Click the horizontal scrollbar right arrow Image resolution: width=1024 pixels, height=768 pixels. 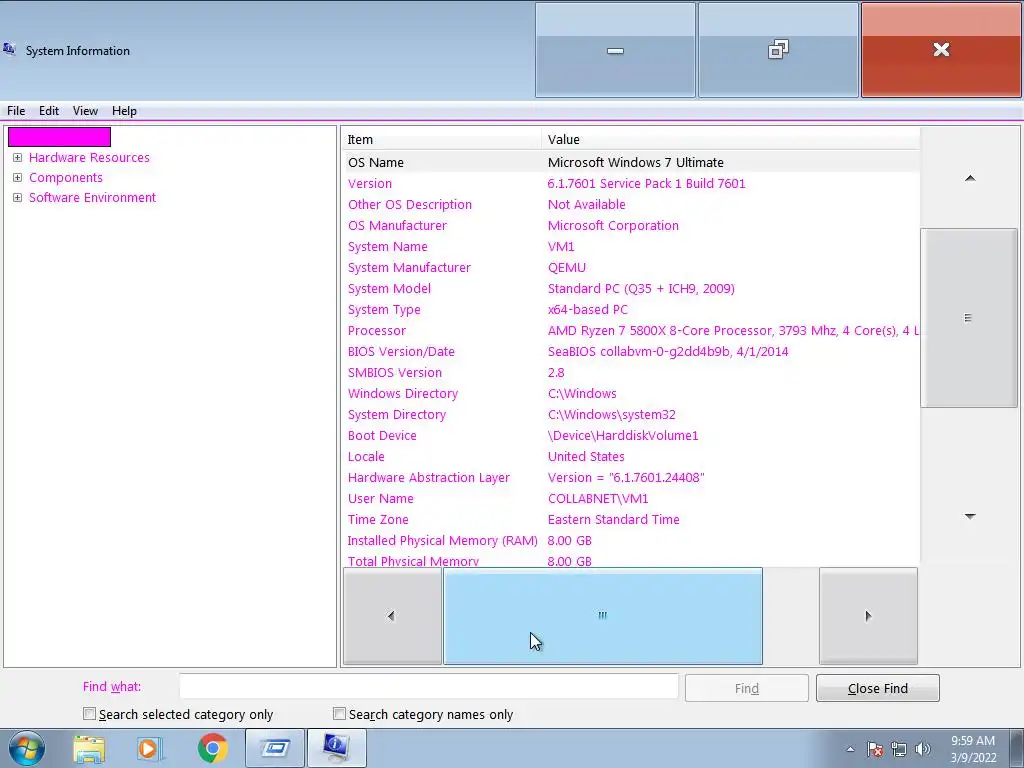[x=869, y=616]
